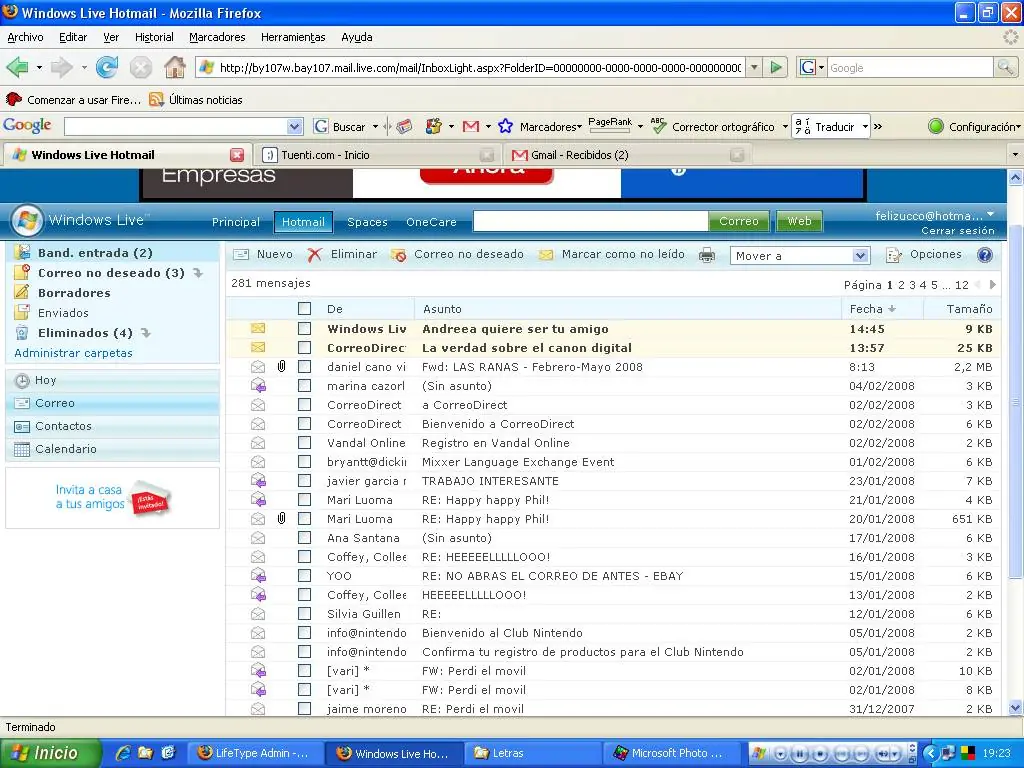Check the box for Vandal Online email
Screen dimensions: 1024x768
pyautogui.click(x=305, y=443)
